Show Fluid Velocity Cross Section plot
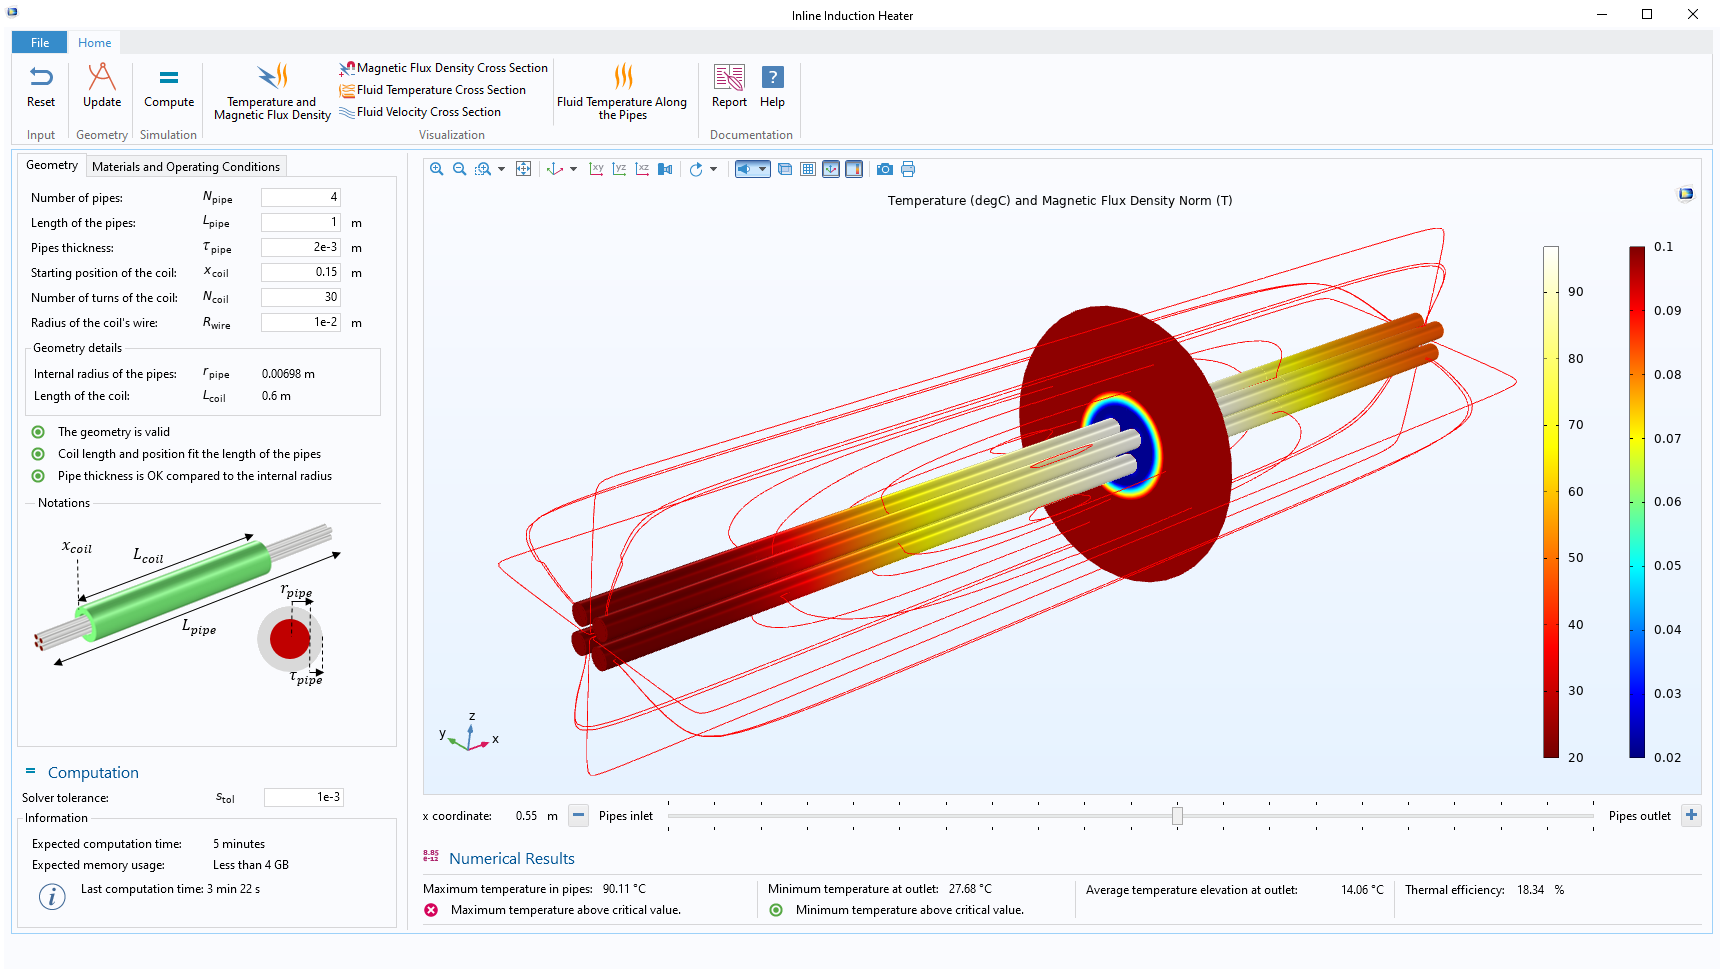The width and height of the screenshot is (1724, 970). [x=428, y=112]
